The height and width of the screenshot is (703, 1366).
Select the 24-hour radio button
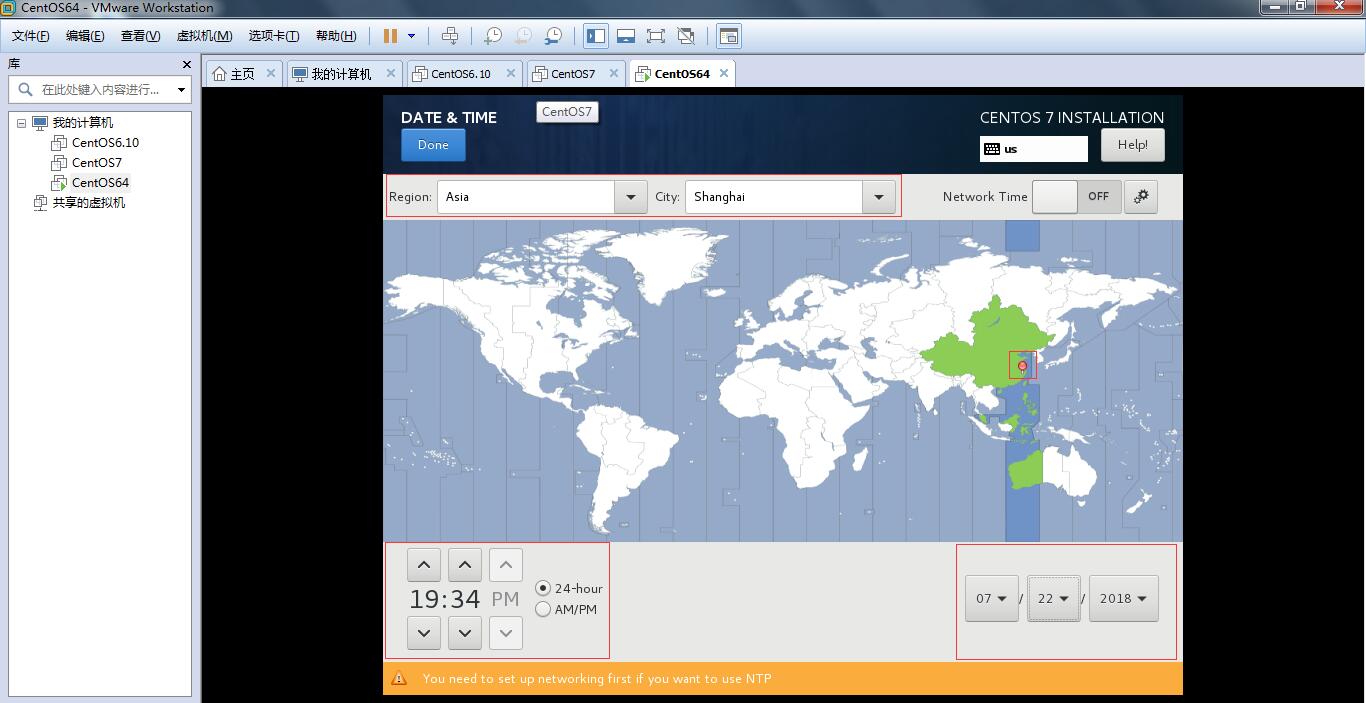pos(543,588)
